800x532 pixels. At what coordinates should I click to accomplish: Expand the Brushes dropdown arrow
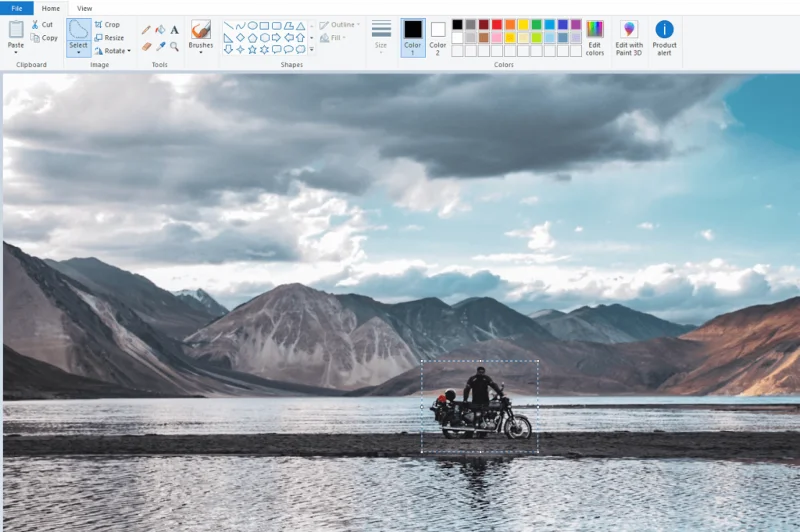tap(201, 52)
